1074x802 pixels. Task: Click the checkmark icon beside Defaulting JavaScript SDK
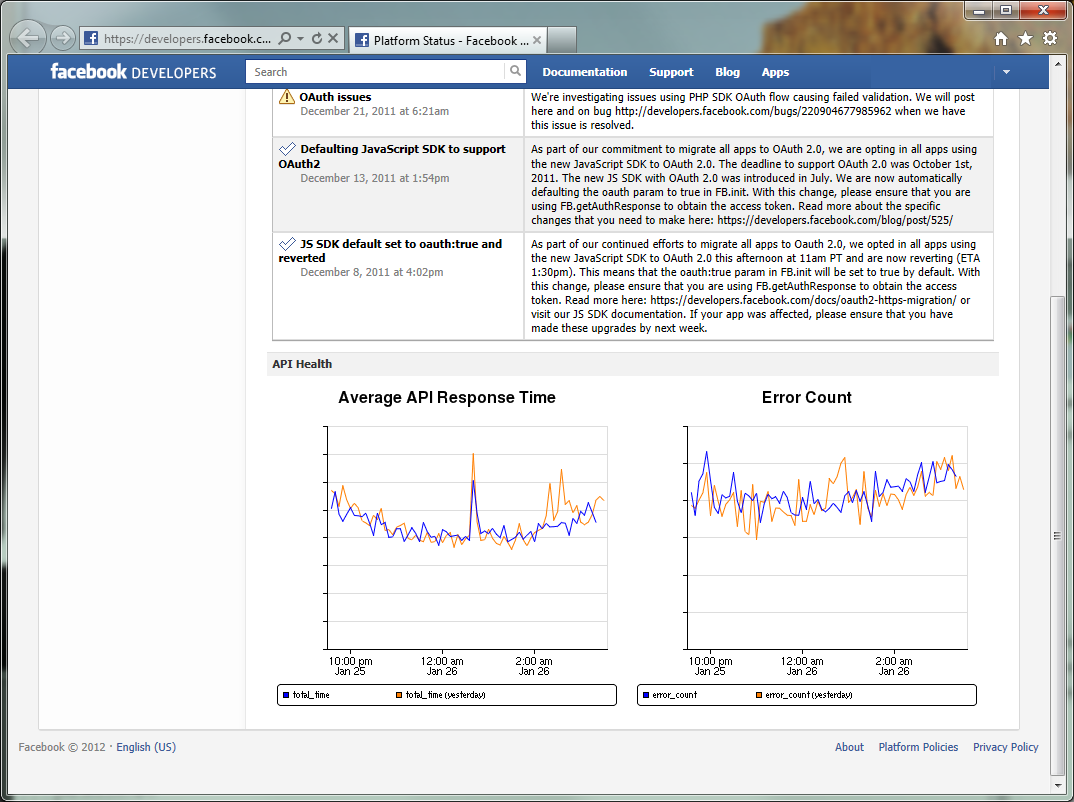pos(288,149)
